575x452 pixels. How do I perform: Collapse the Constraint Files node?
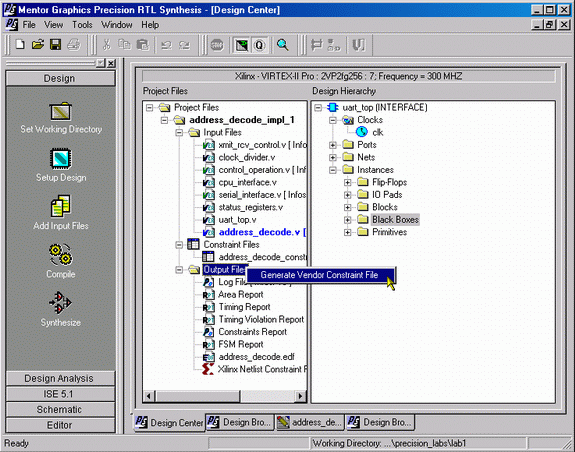179,245
